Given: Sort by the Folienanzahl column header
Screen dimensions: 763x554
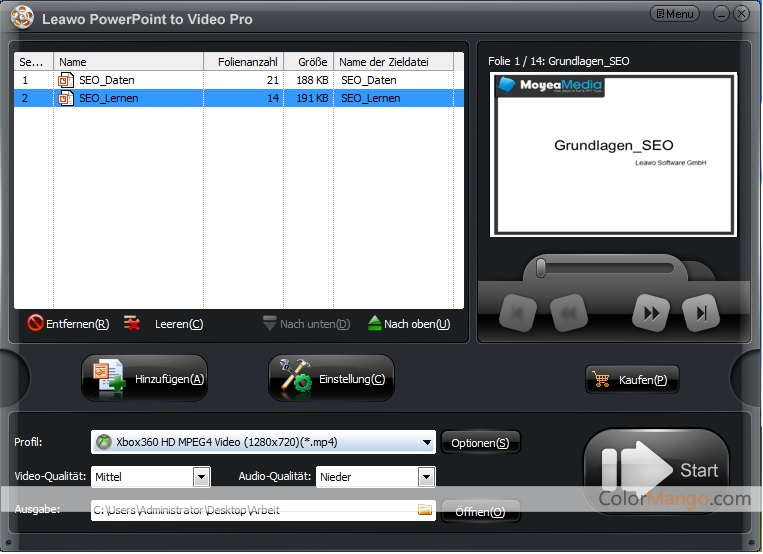Looking at the screenshot, I should tap(243, 62).
